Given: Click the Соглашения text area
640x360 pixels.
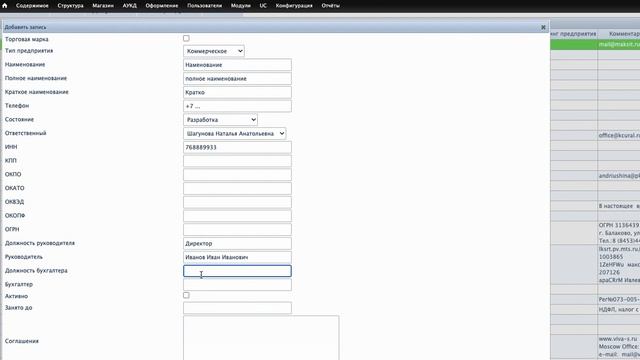Looking at the screenshot, I should (x=261, y=338).
